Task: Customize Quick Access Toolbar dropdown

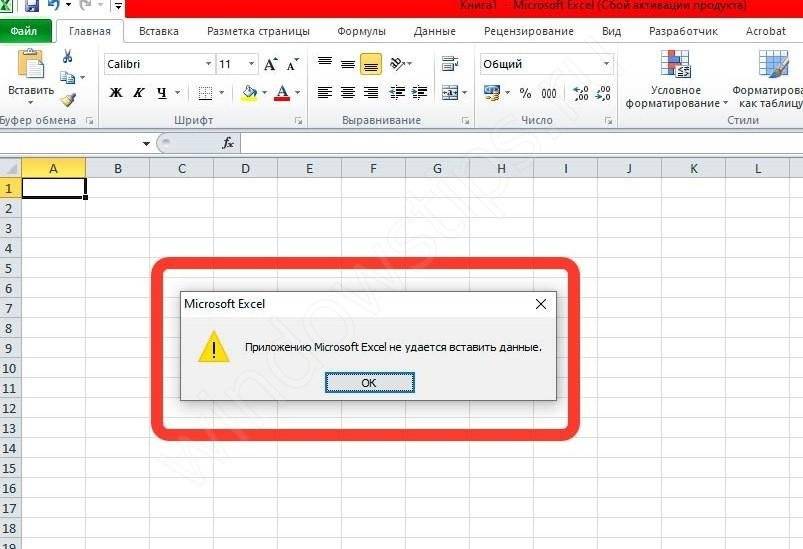Action: 118,6
